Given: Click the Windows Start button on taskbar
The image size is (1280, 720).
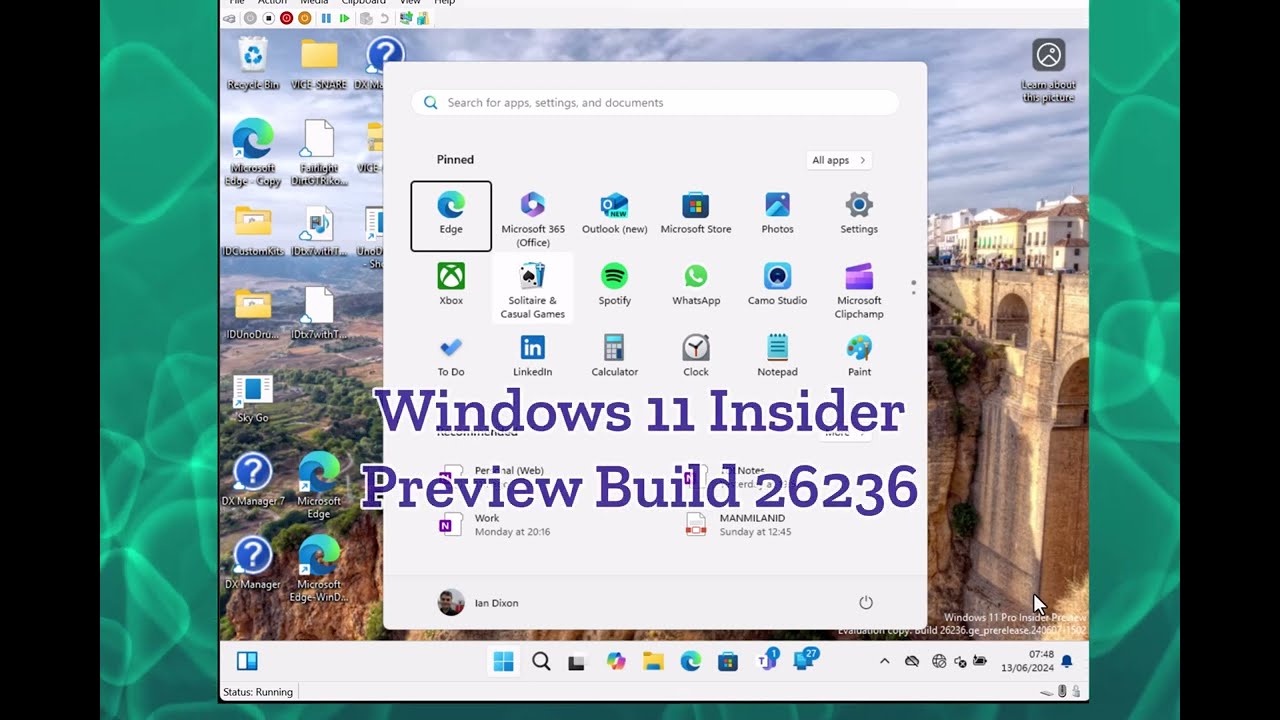Looking at the screenshot, I should [x=504, y=661].
